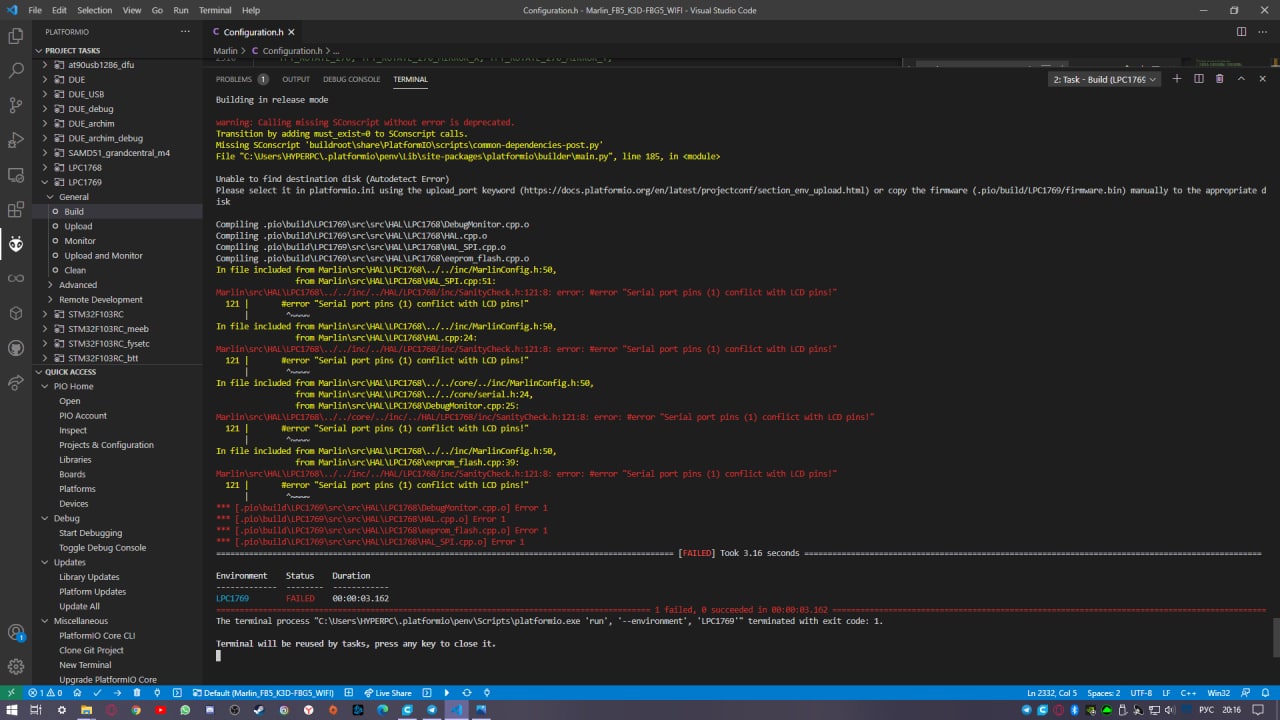Open the terminal selector dropdown

(x=1104, y=79)
